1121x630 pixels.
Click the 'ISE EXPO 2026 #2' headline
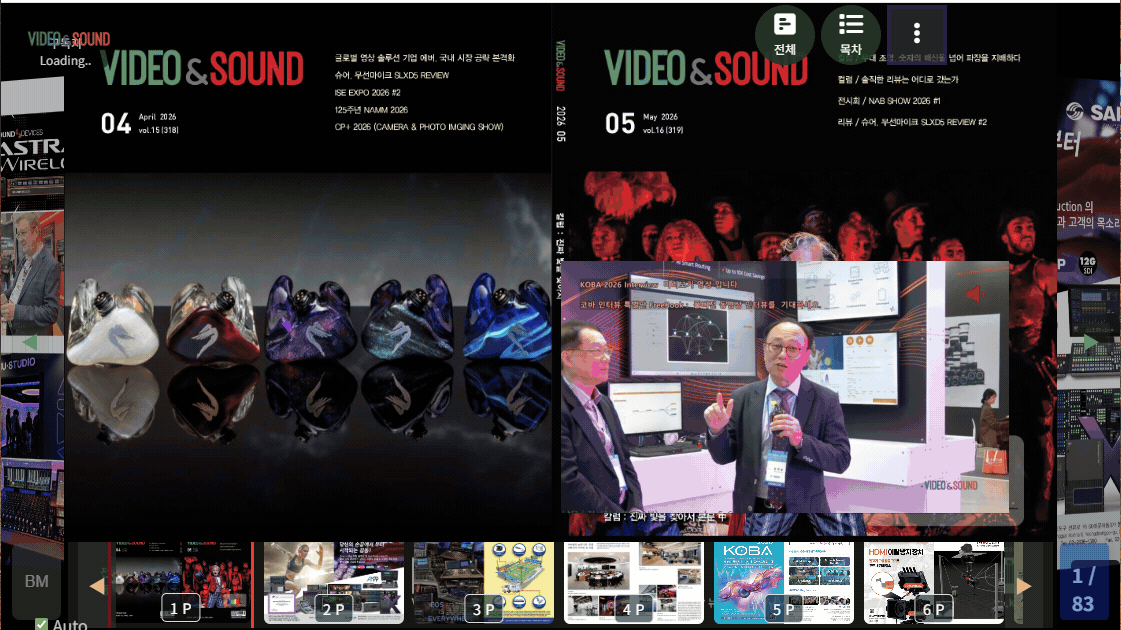click(367, 92)
